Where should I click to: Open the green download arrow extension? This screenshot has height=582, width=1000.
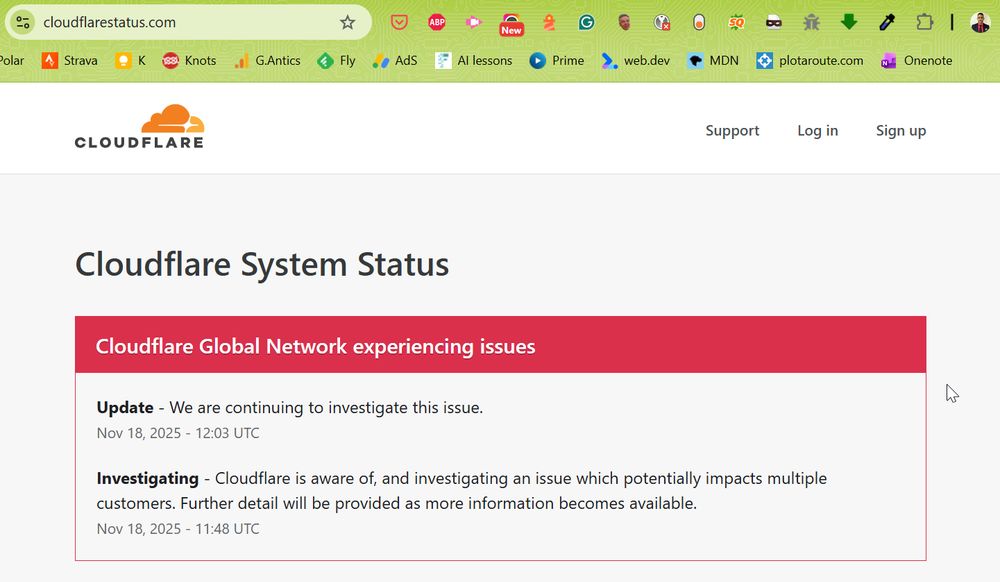click(848, 21)
